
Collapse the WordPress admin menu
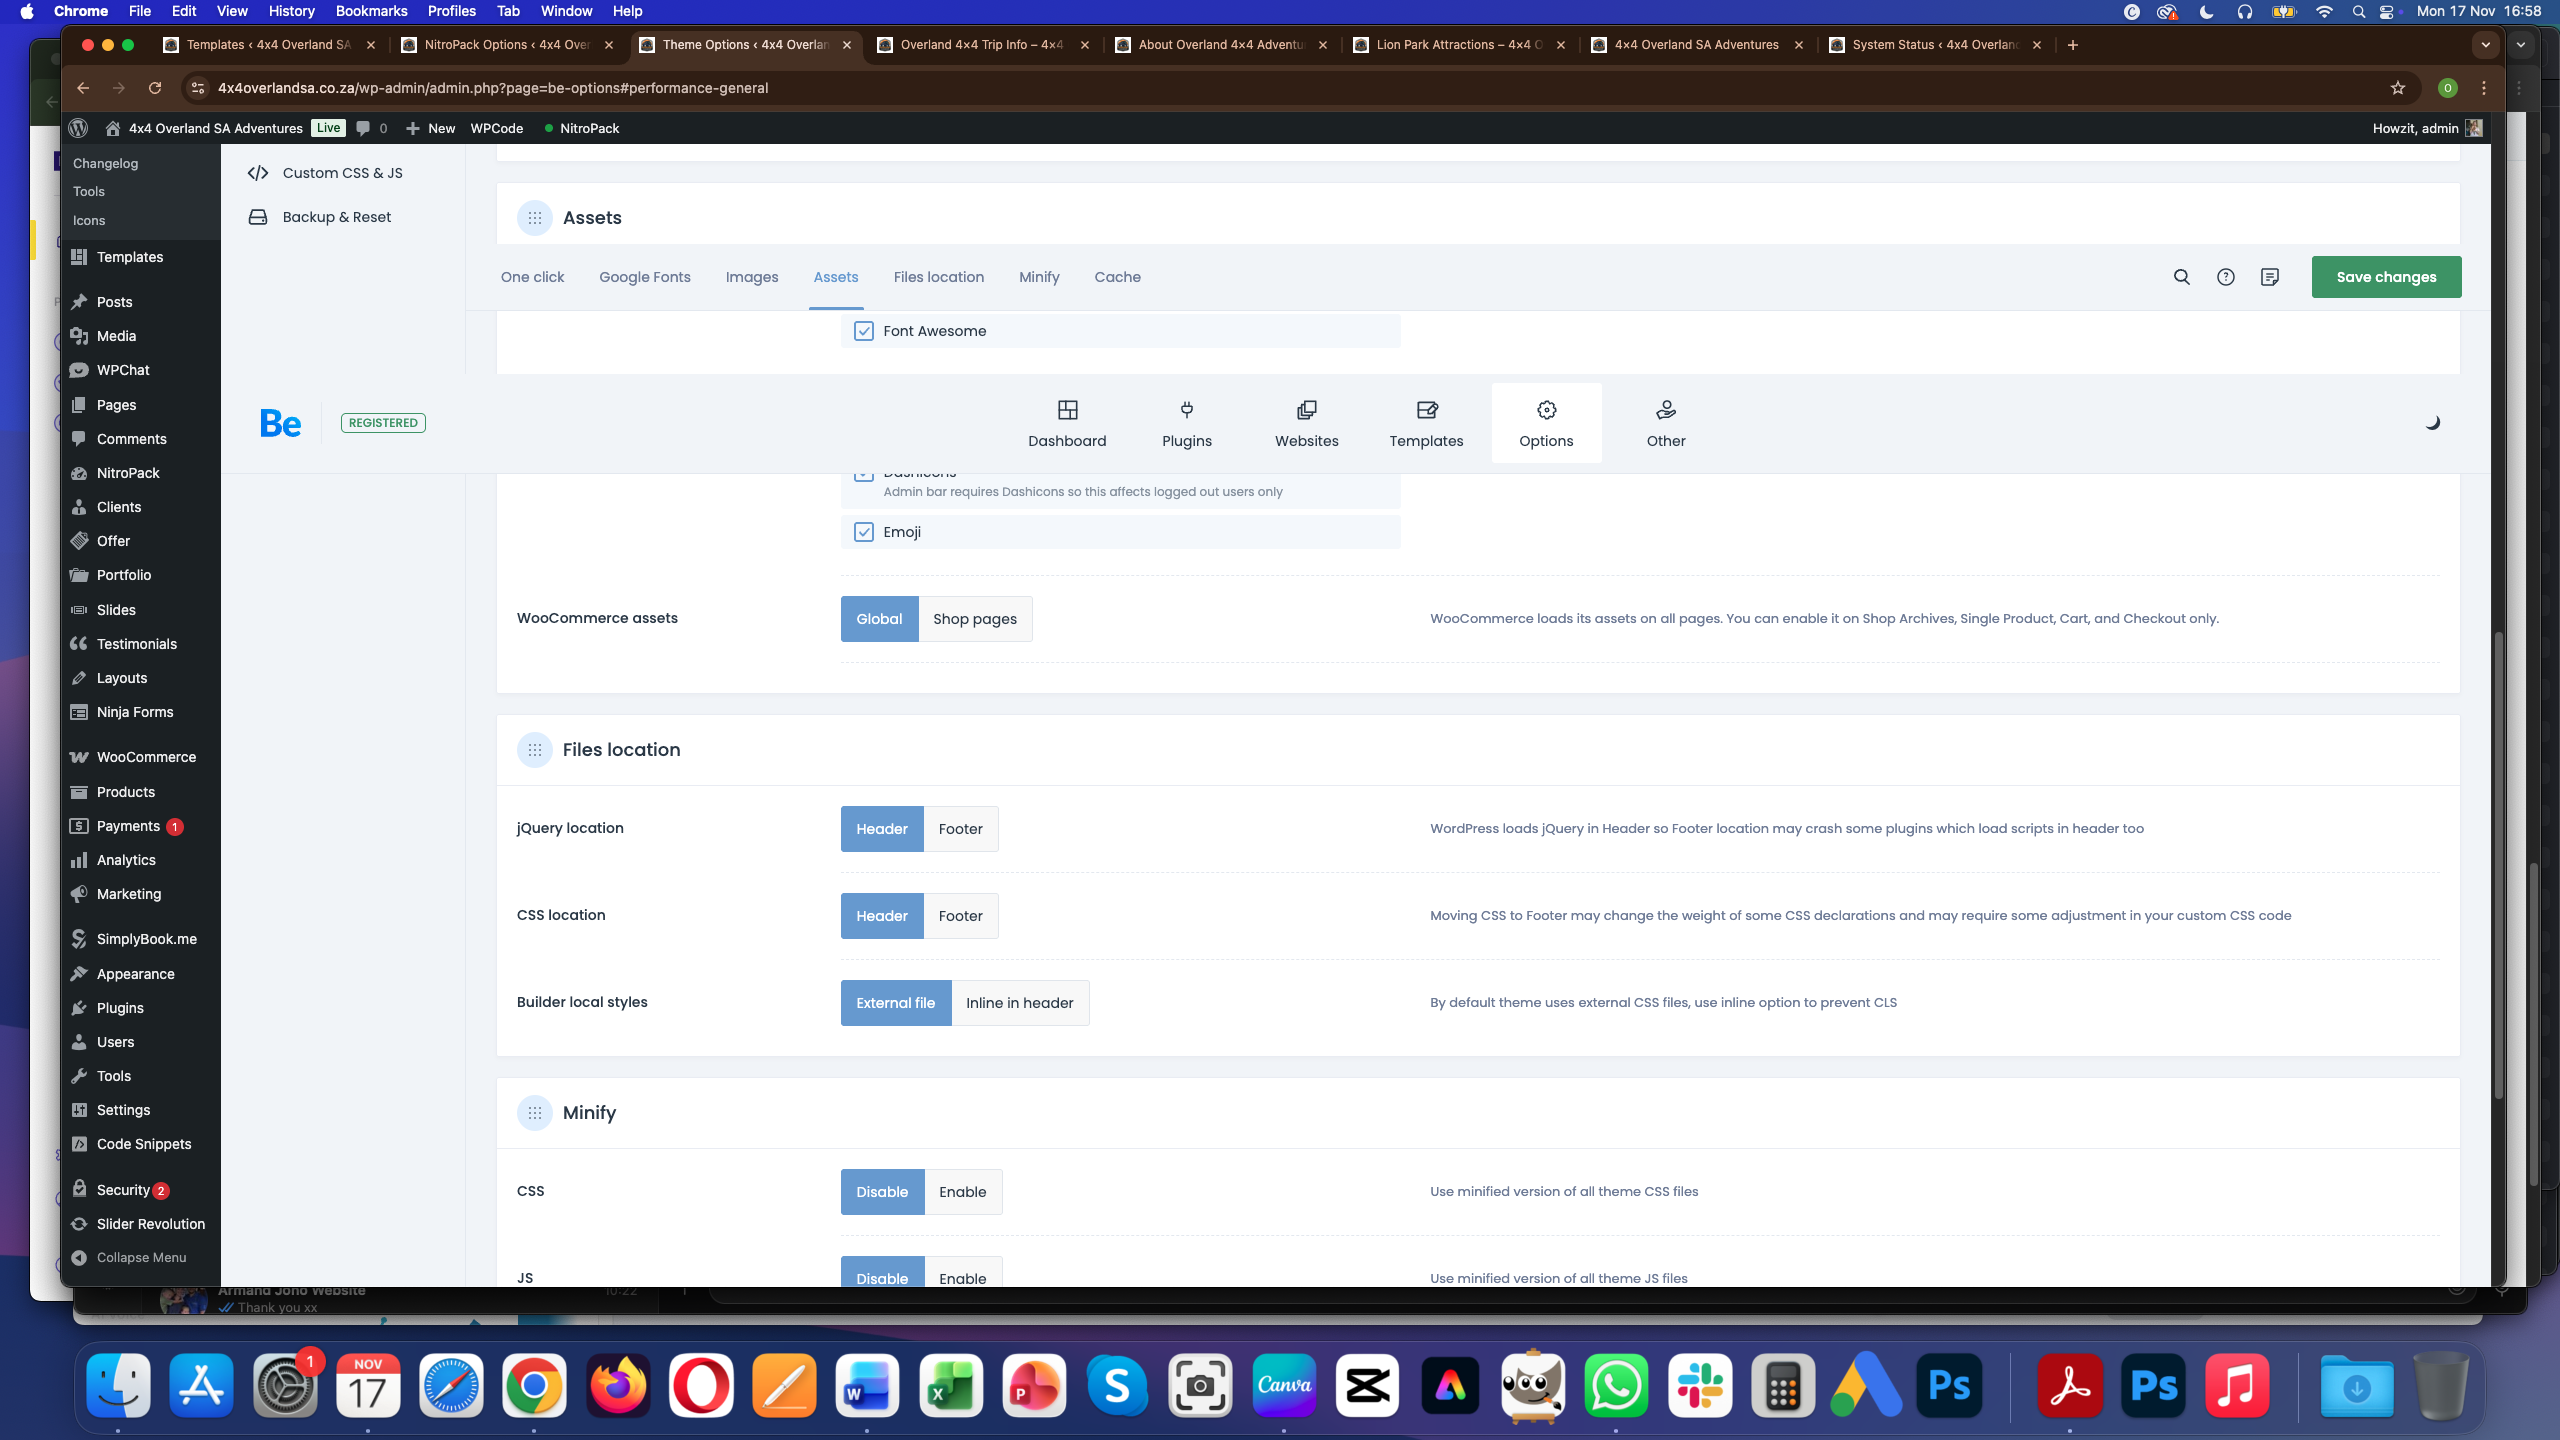[140, 1257]
